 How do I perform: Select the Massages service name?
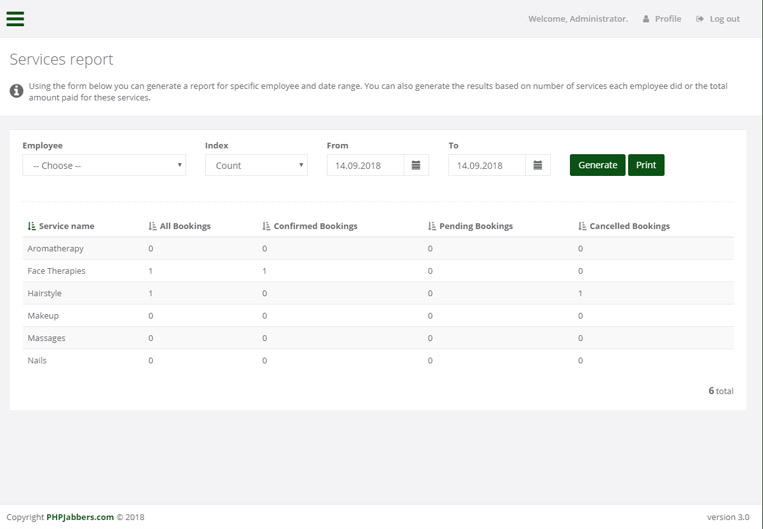46,338
